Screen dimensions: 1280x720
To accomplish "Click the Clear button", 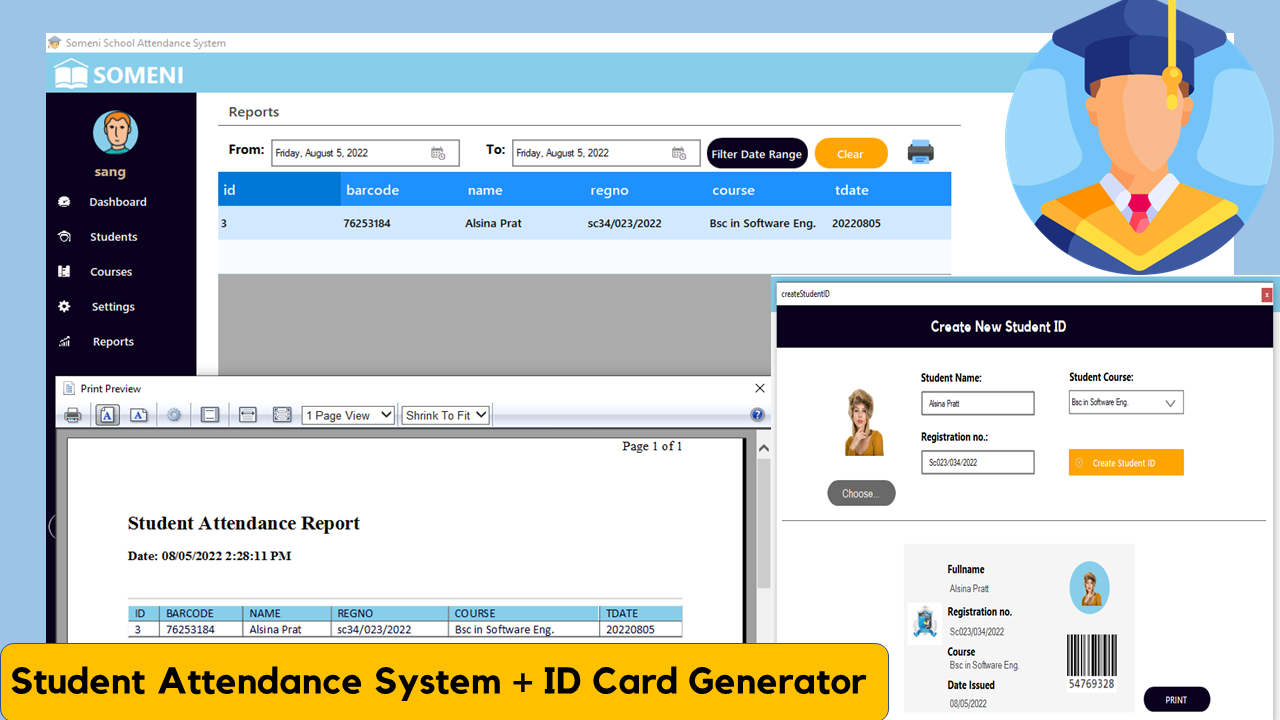I will [851, 153].
